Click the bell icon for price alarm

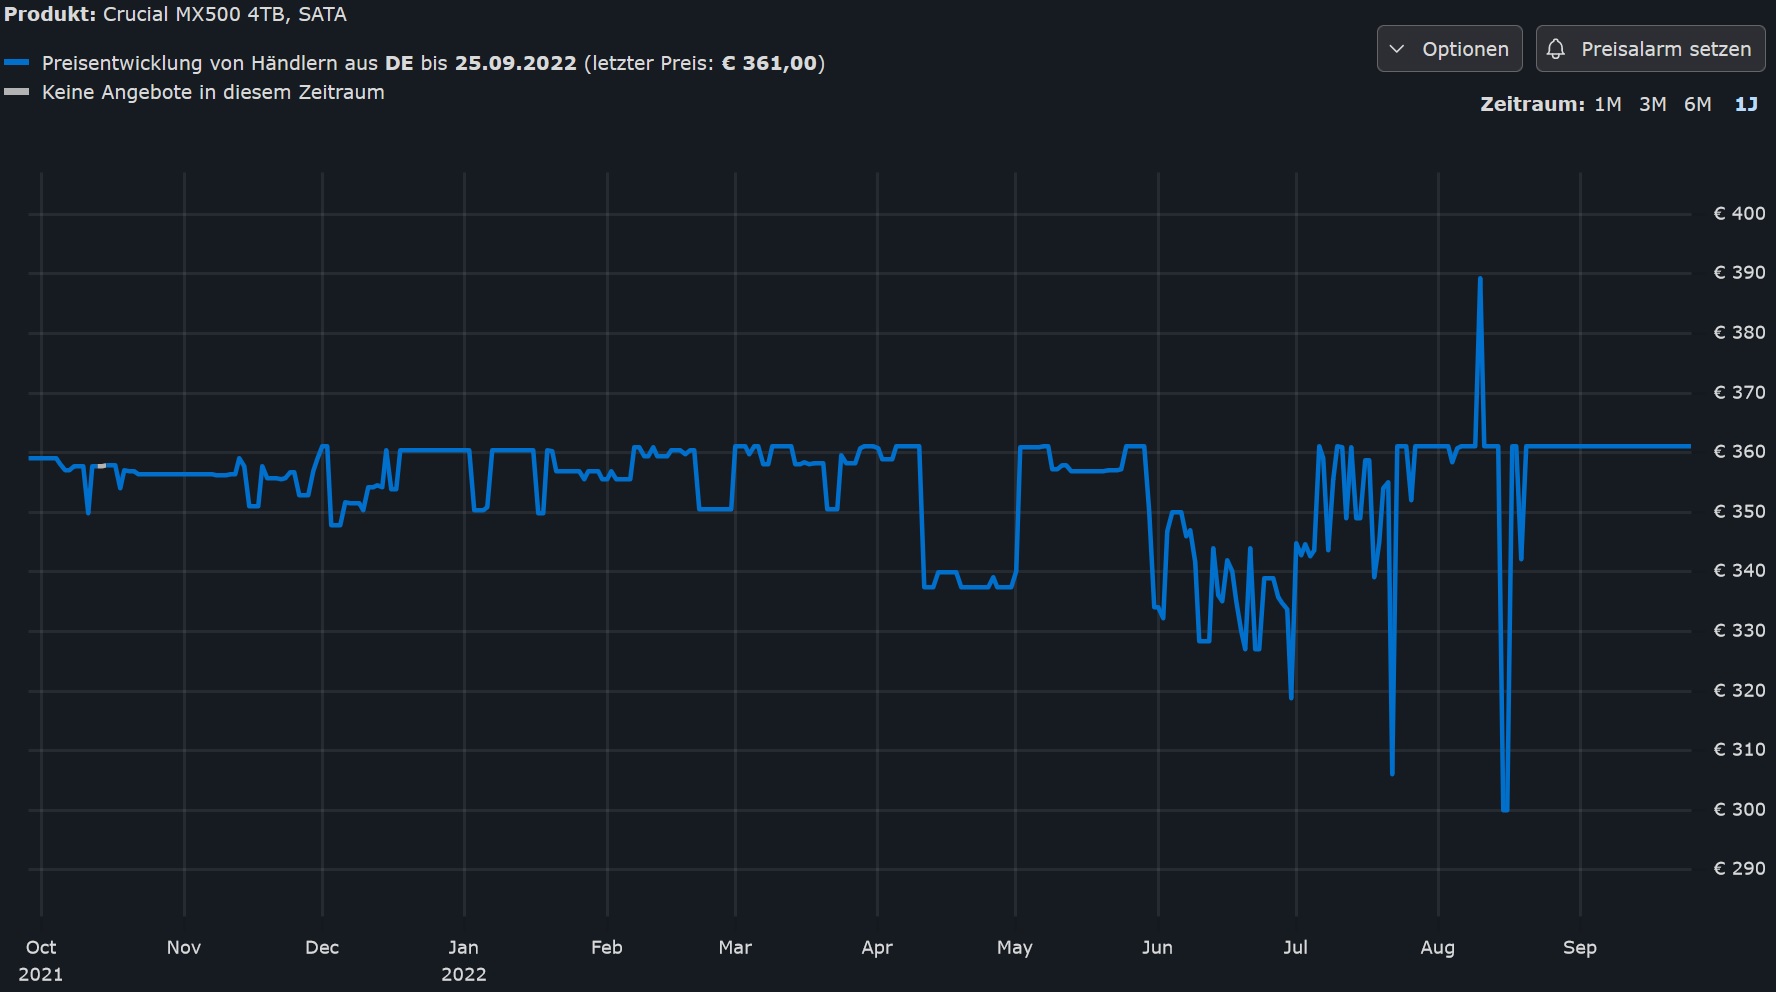[x=1556, y=49]
